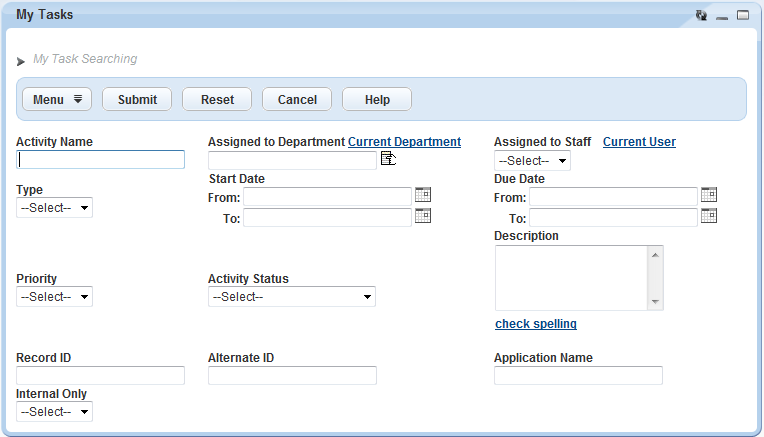Click the Reset button
764x437 pixels.
coord(217,99)
